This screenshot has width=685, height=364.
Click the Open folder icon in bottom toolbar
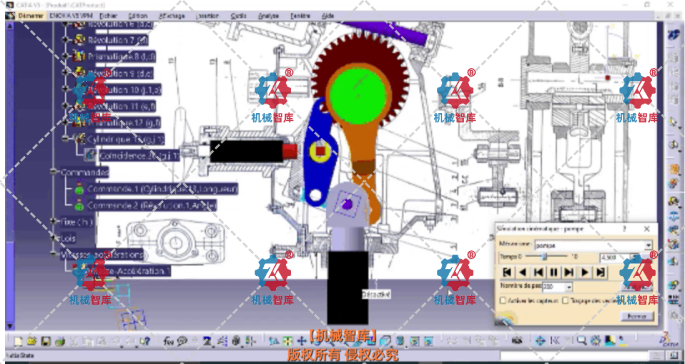31,341
